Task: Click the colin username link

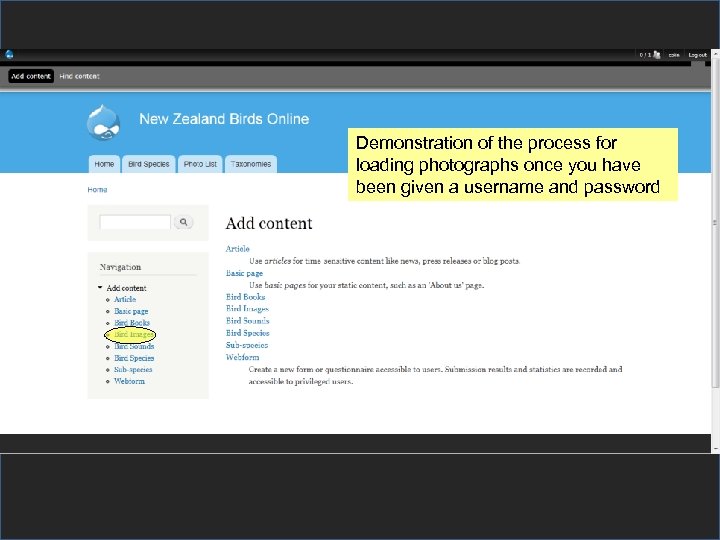Action: click(x=674, y=55)
